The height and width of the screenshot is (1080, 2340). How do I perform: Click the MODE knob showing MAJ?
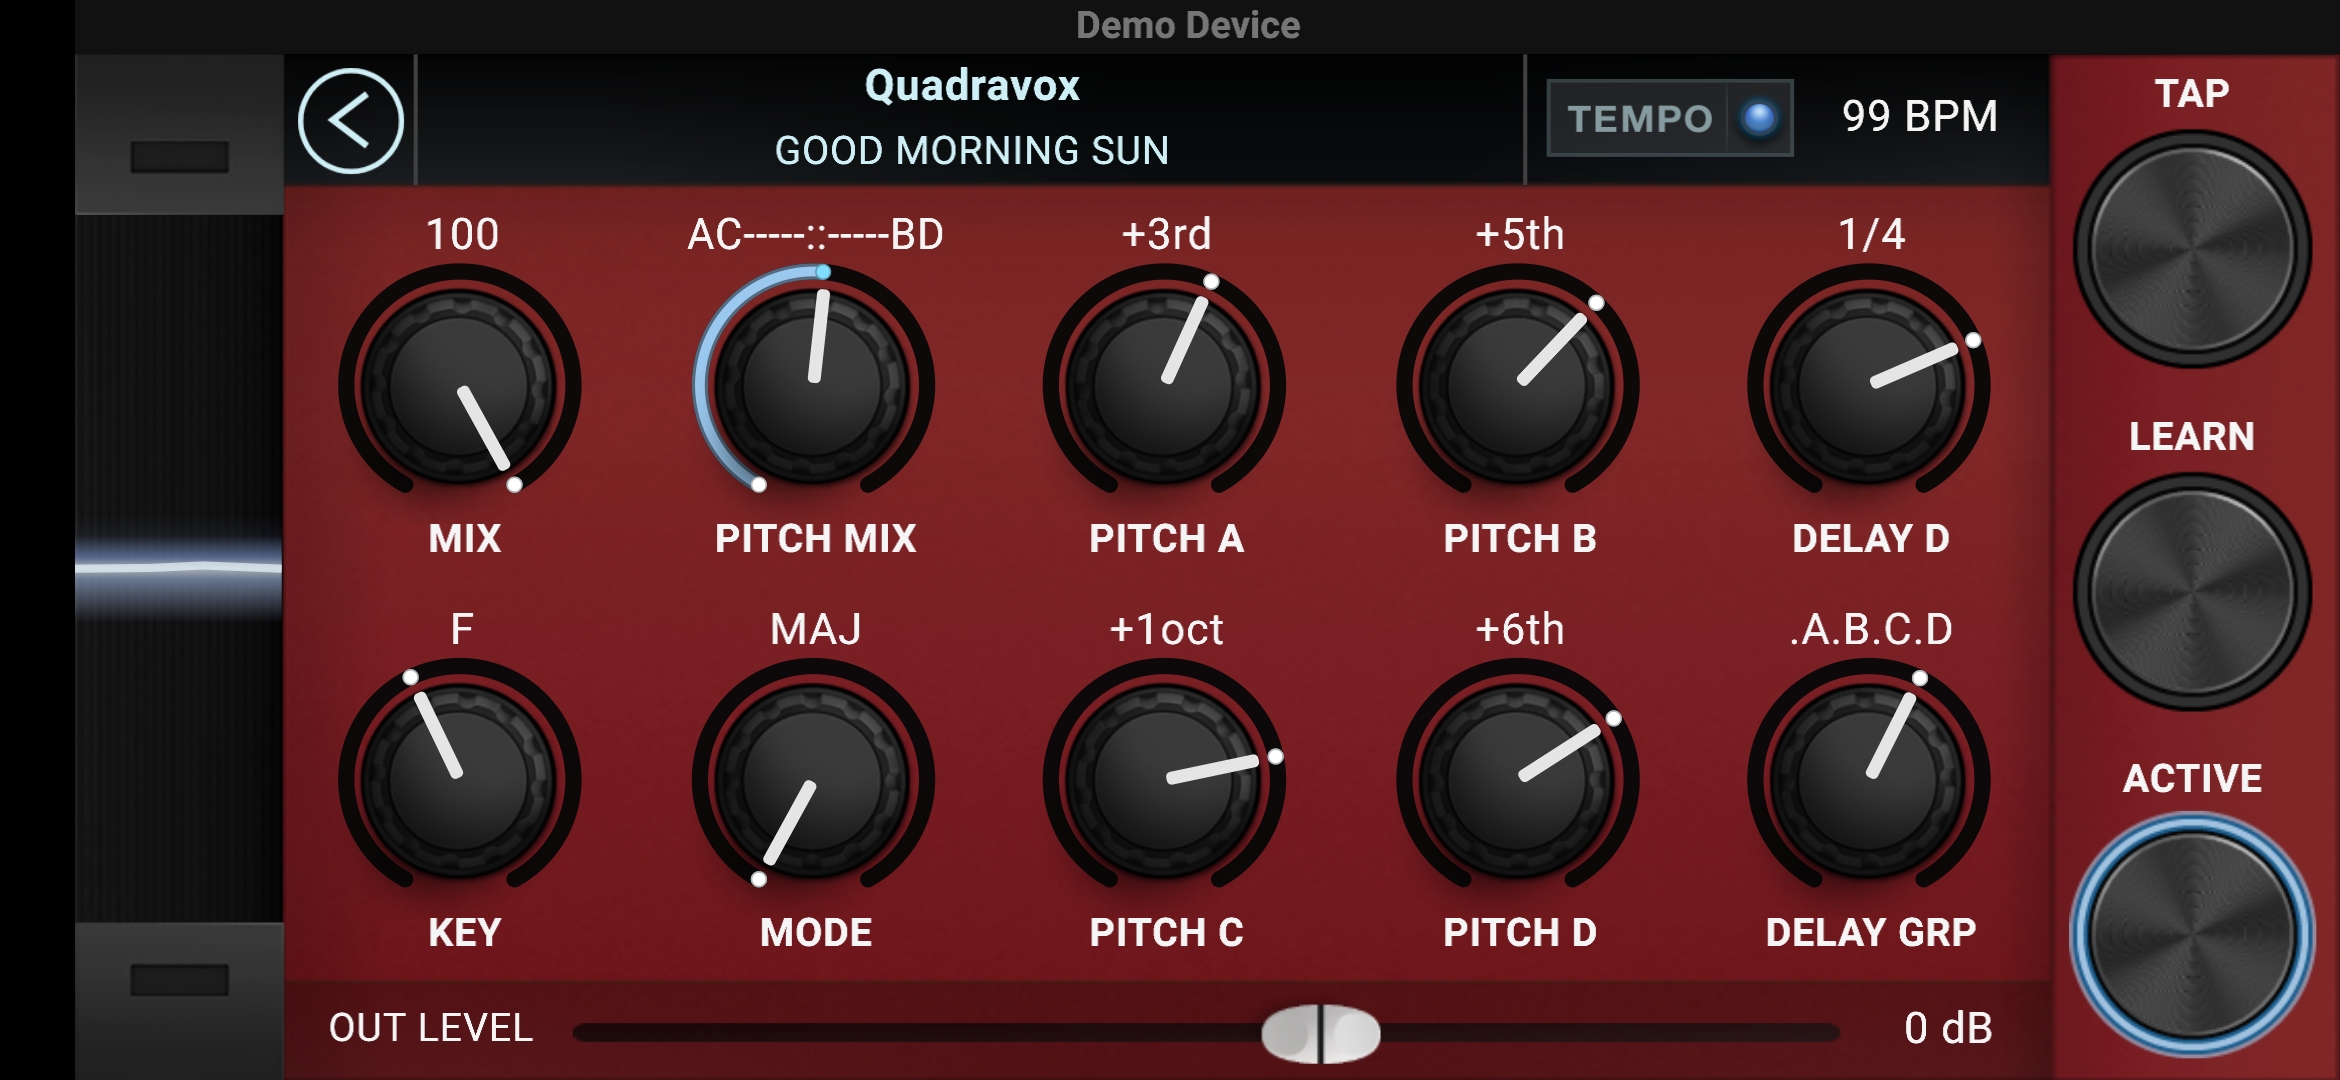pos(813,779)
